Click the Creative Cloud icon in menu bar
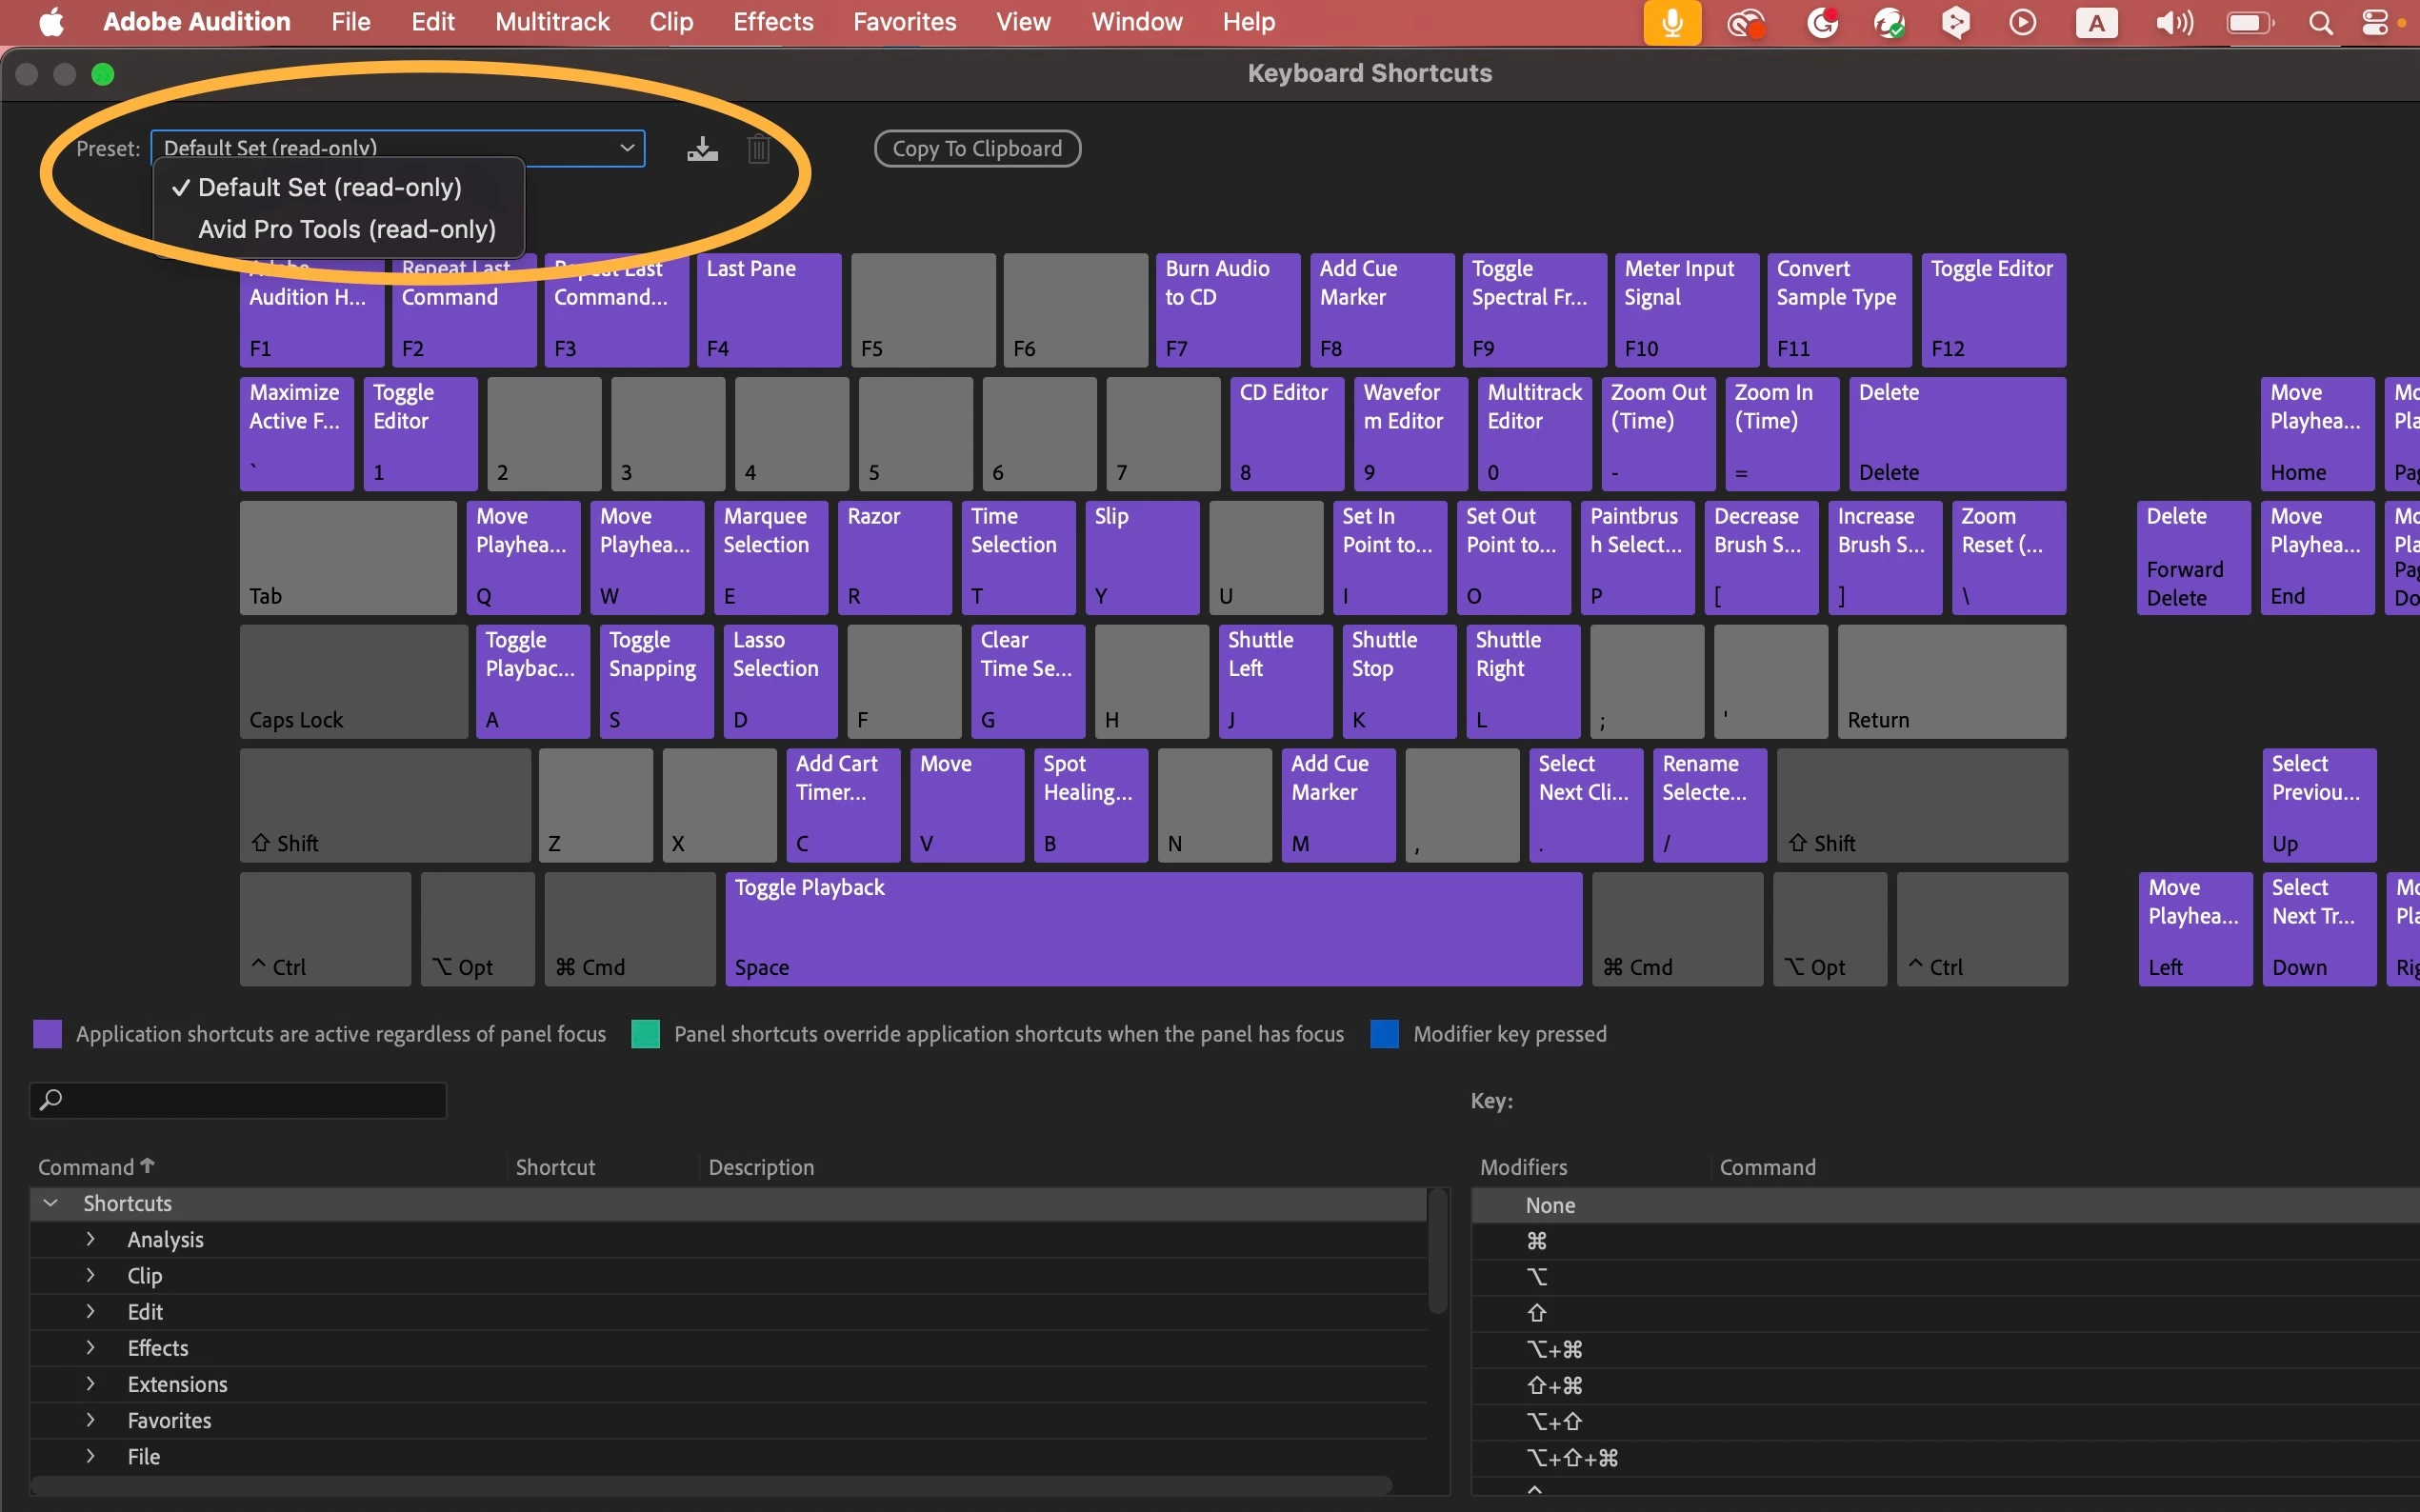The image size is (2420, 1512). [1746, 22]
